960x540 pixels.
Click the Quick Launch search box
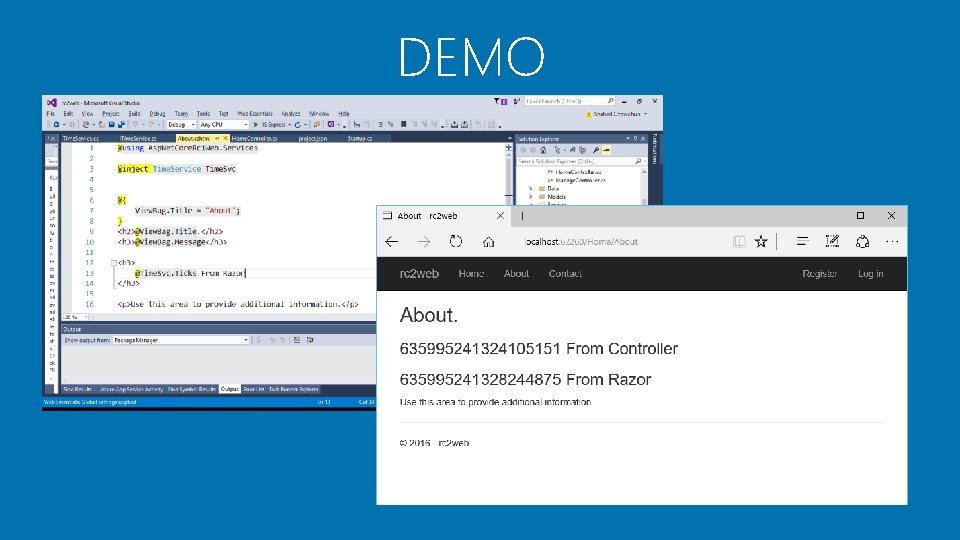(x=569, y=101)
